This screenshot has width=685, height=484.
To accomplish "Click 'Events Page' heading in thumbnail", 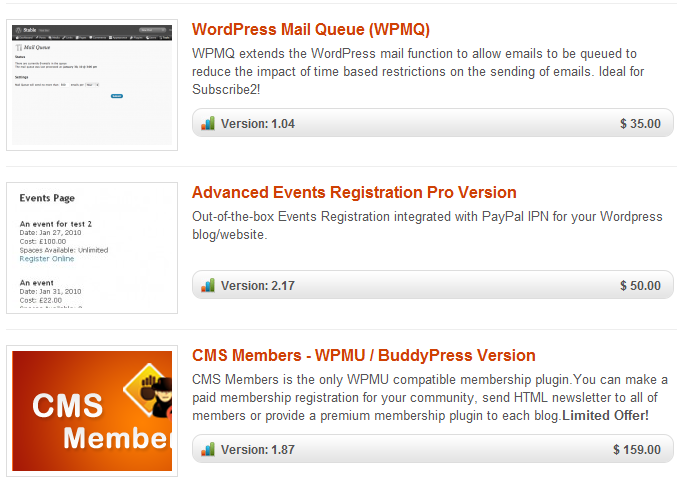I will (47, 198).
